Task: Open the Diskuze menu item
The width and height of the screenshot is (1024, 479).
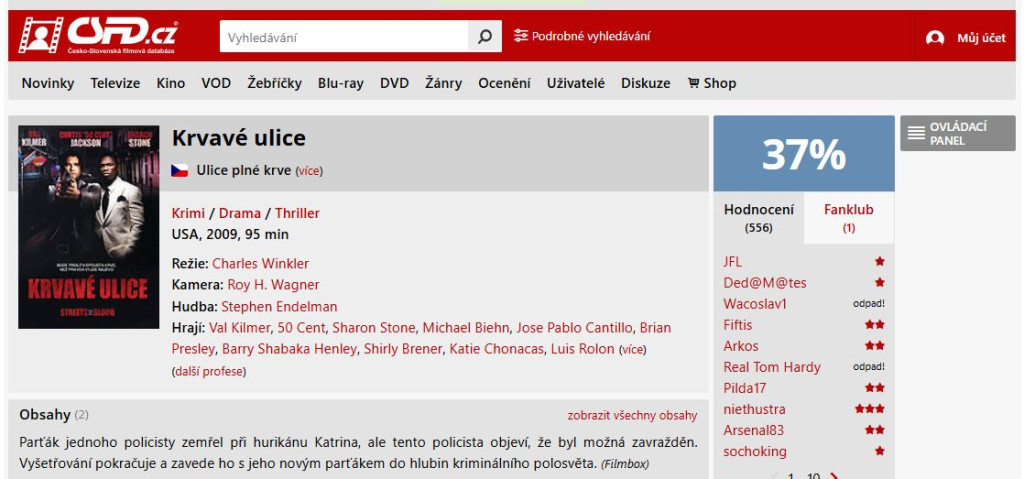Action: coord(645,83)
